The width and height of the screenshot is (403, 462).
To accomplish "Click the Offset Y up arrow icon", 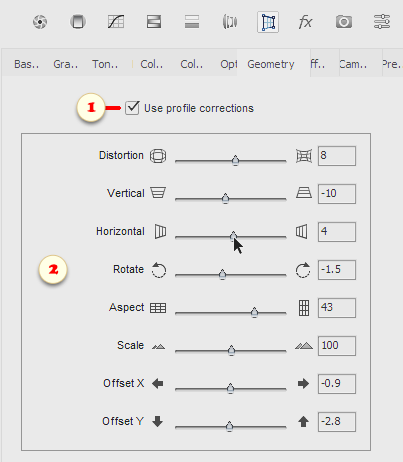I will point(303,422).
